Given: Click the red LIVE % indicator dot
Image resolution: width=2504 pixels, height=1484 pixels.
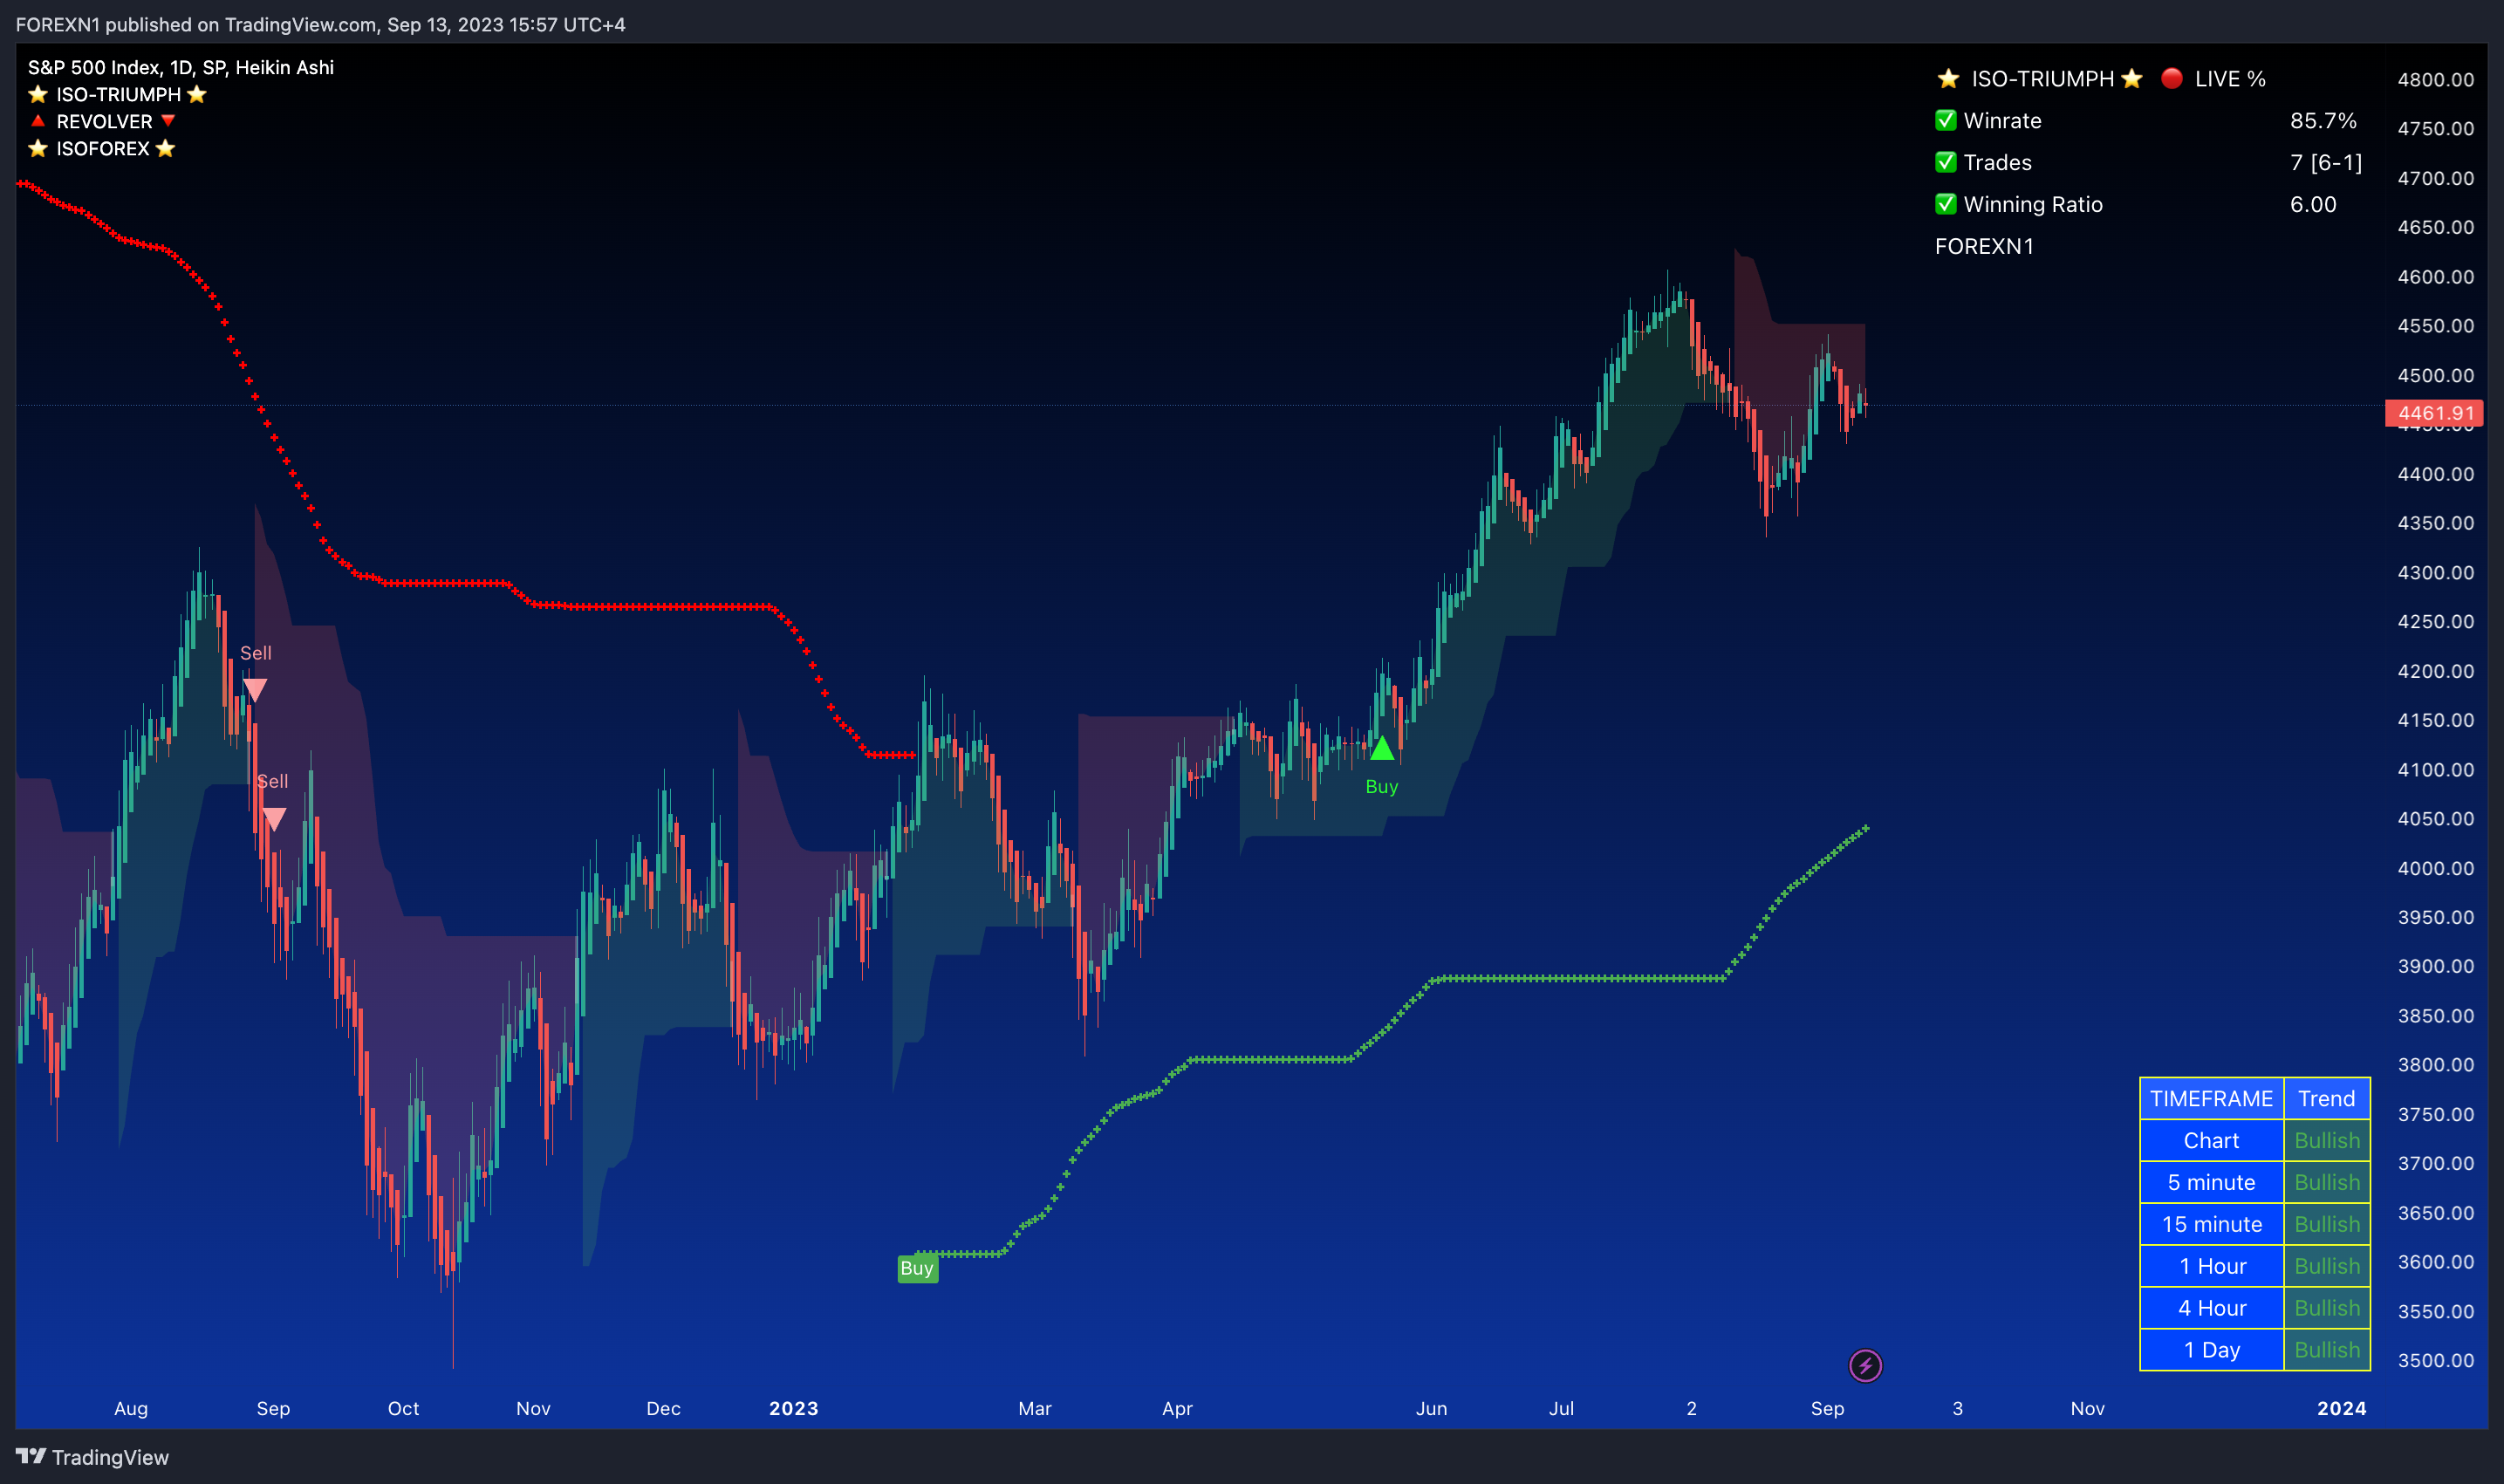Looking at the screenshot, I should (2171, 78).
